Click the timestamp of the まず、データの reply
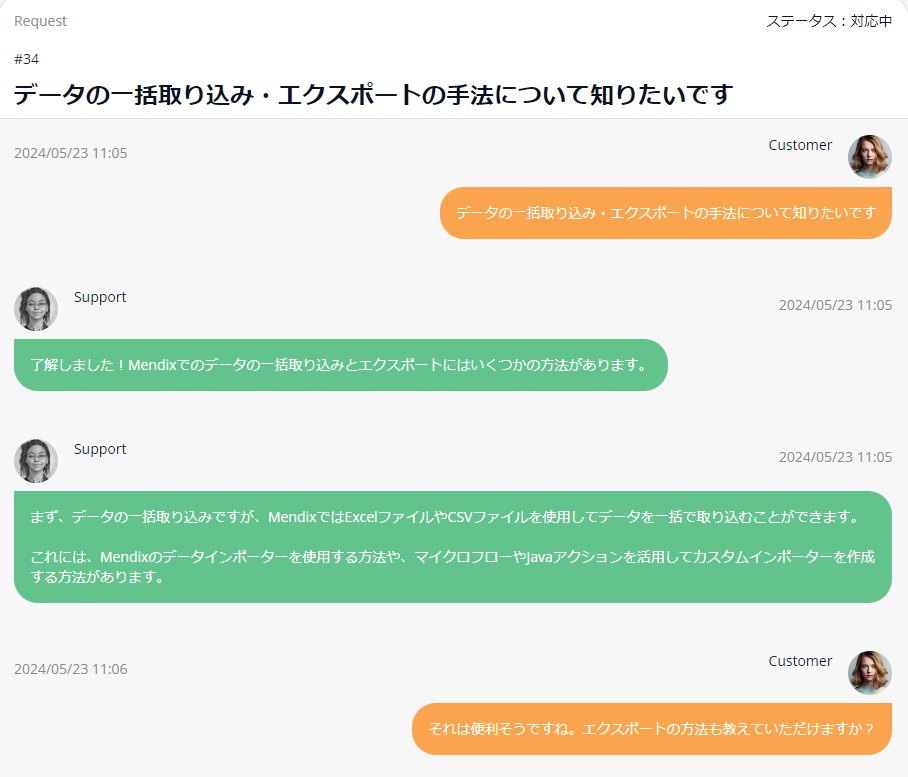Viewport: 908px width, 777px height. pos(835,457)
